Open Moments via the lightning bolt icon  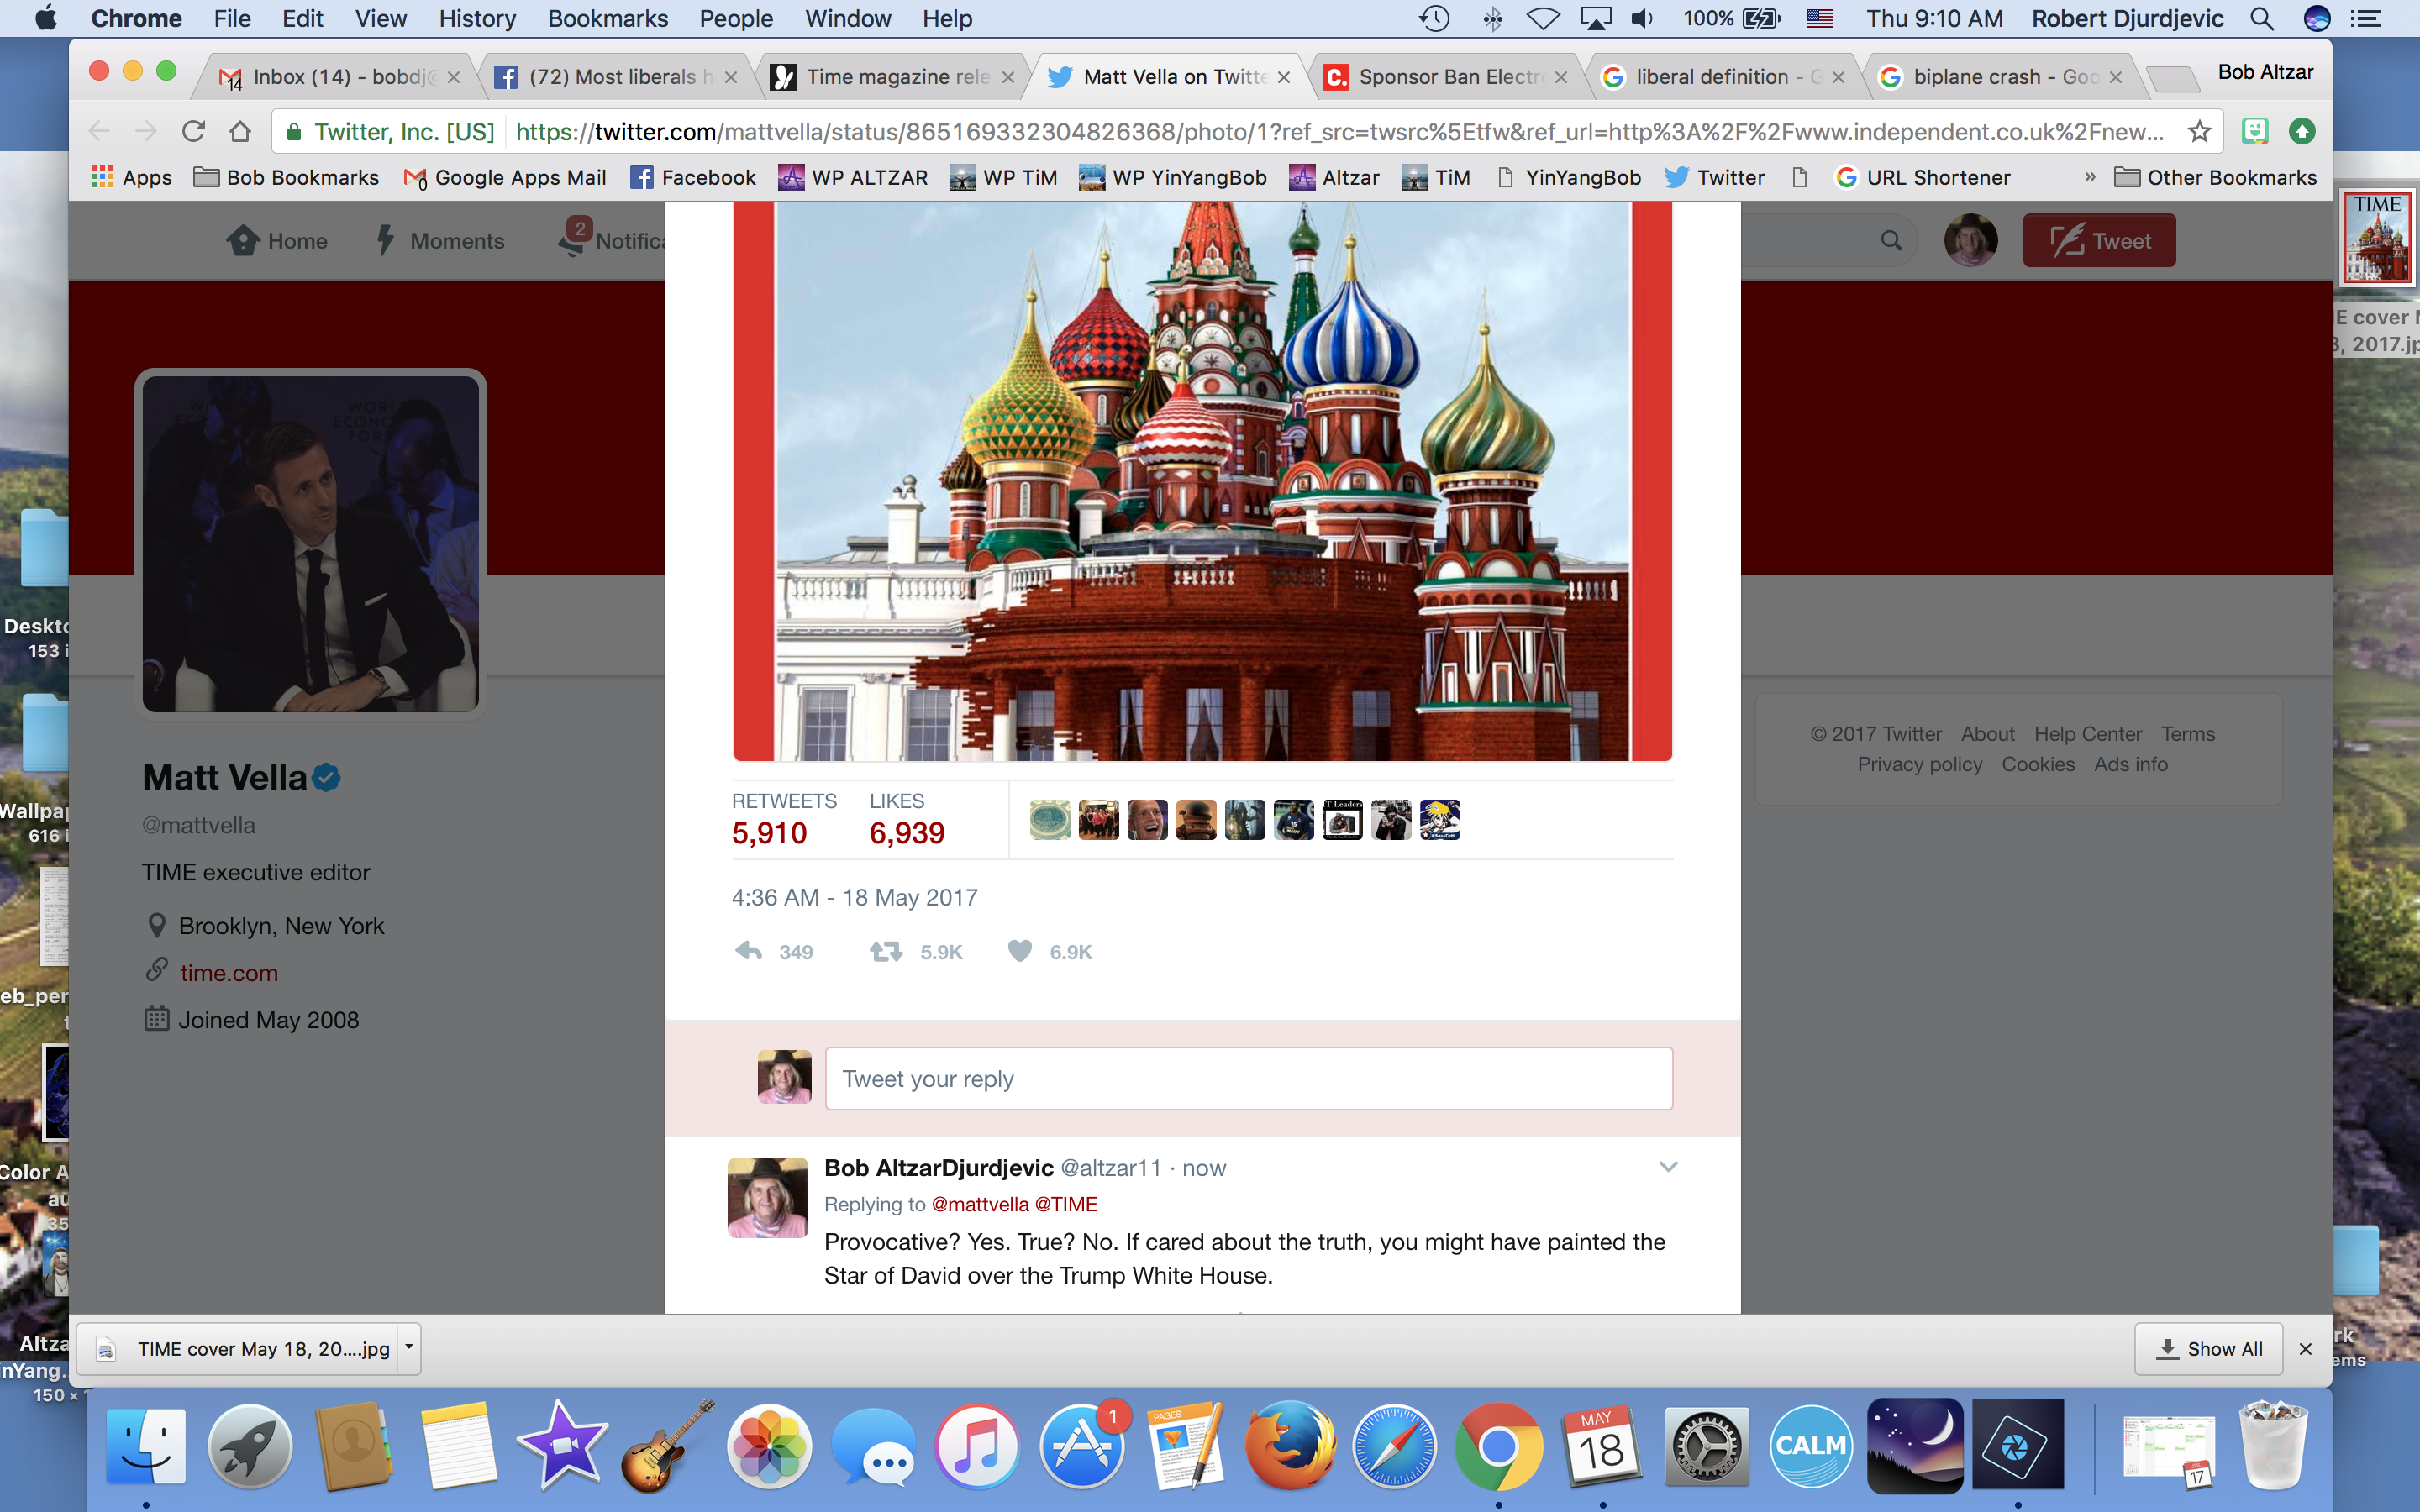pos(386,240)
